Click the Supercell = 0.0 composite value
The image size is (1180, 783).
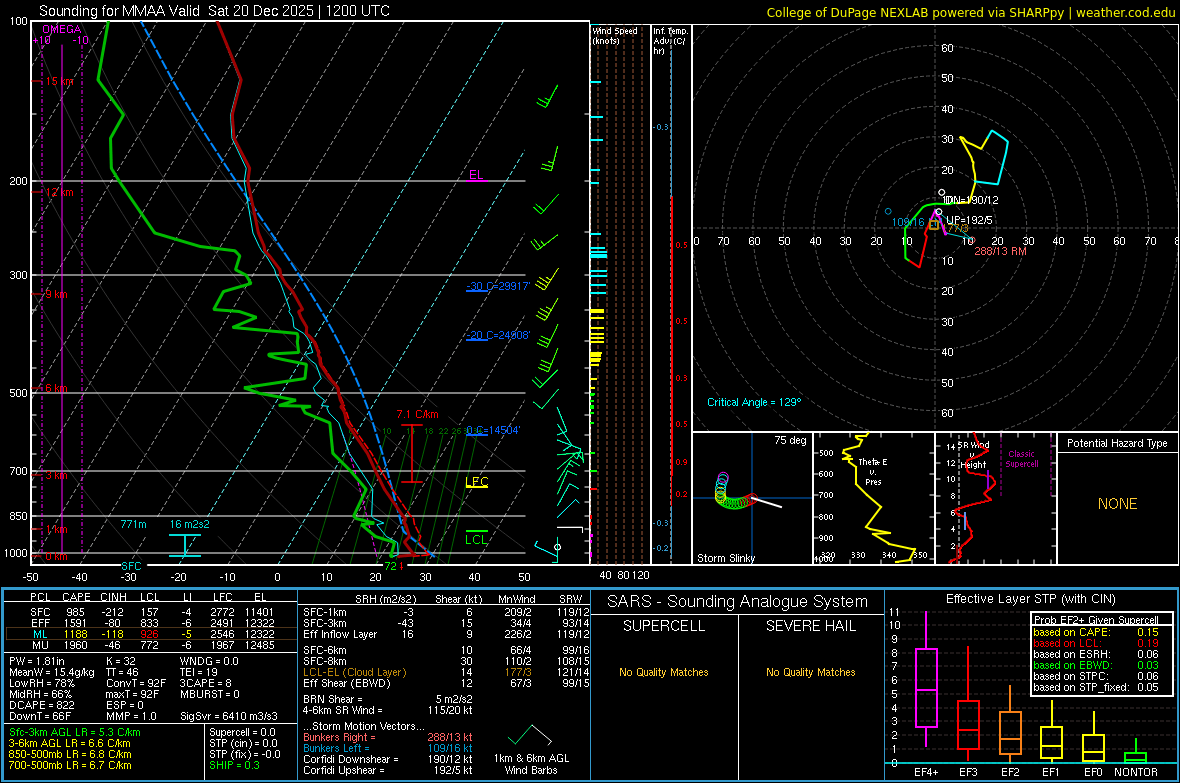click(242, 732)
